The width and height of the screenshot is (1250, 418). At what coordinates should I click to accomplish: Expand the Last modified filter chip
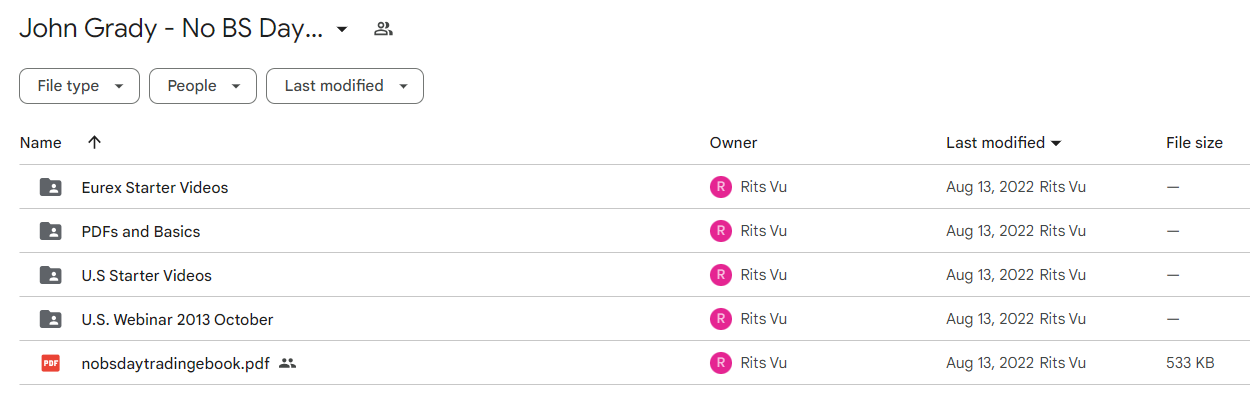(345, 86)
